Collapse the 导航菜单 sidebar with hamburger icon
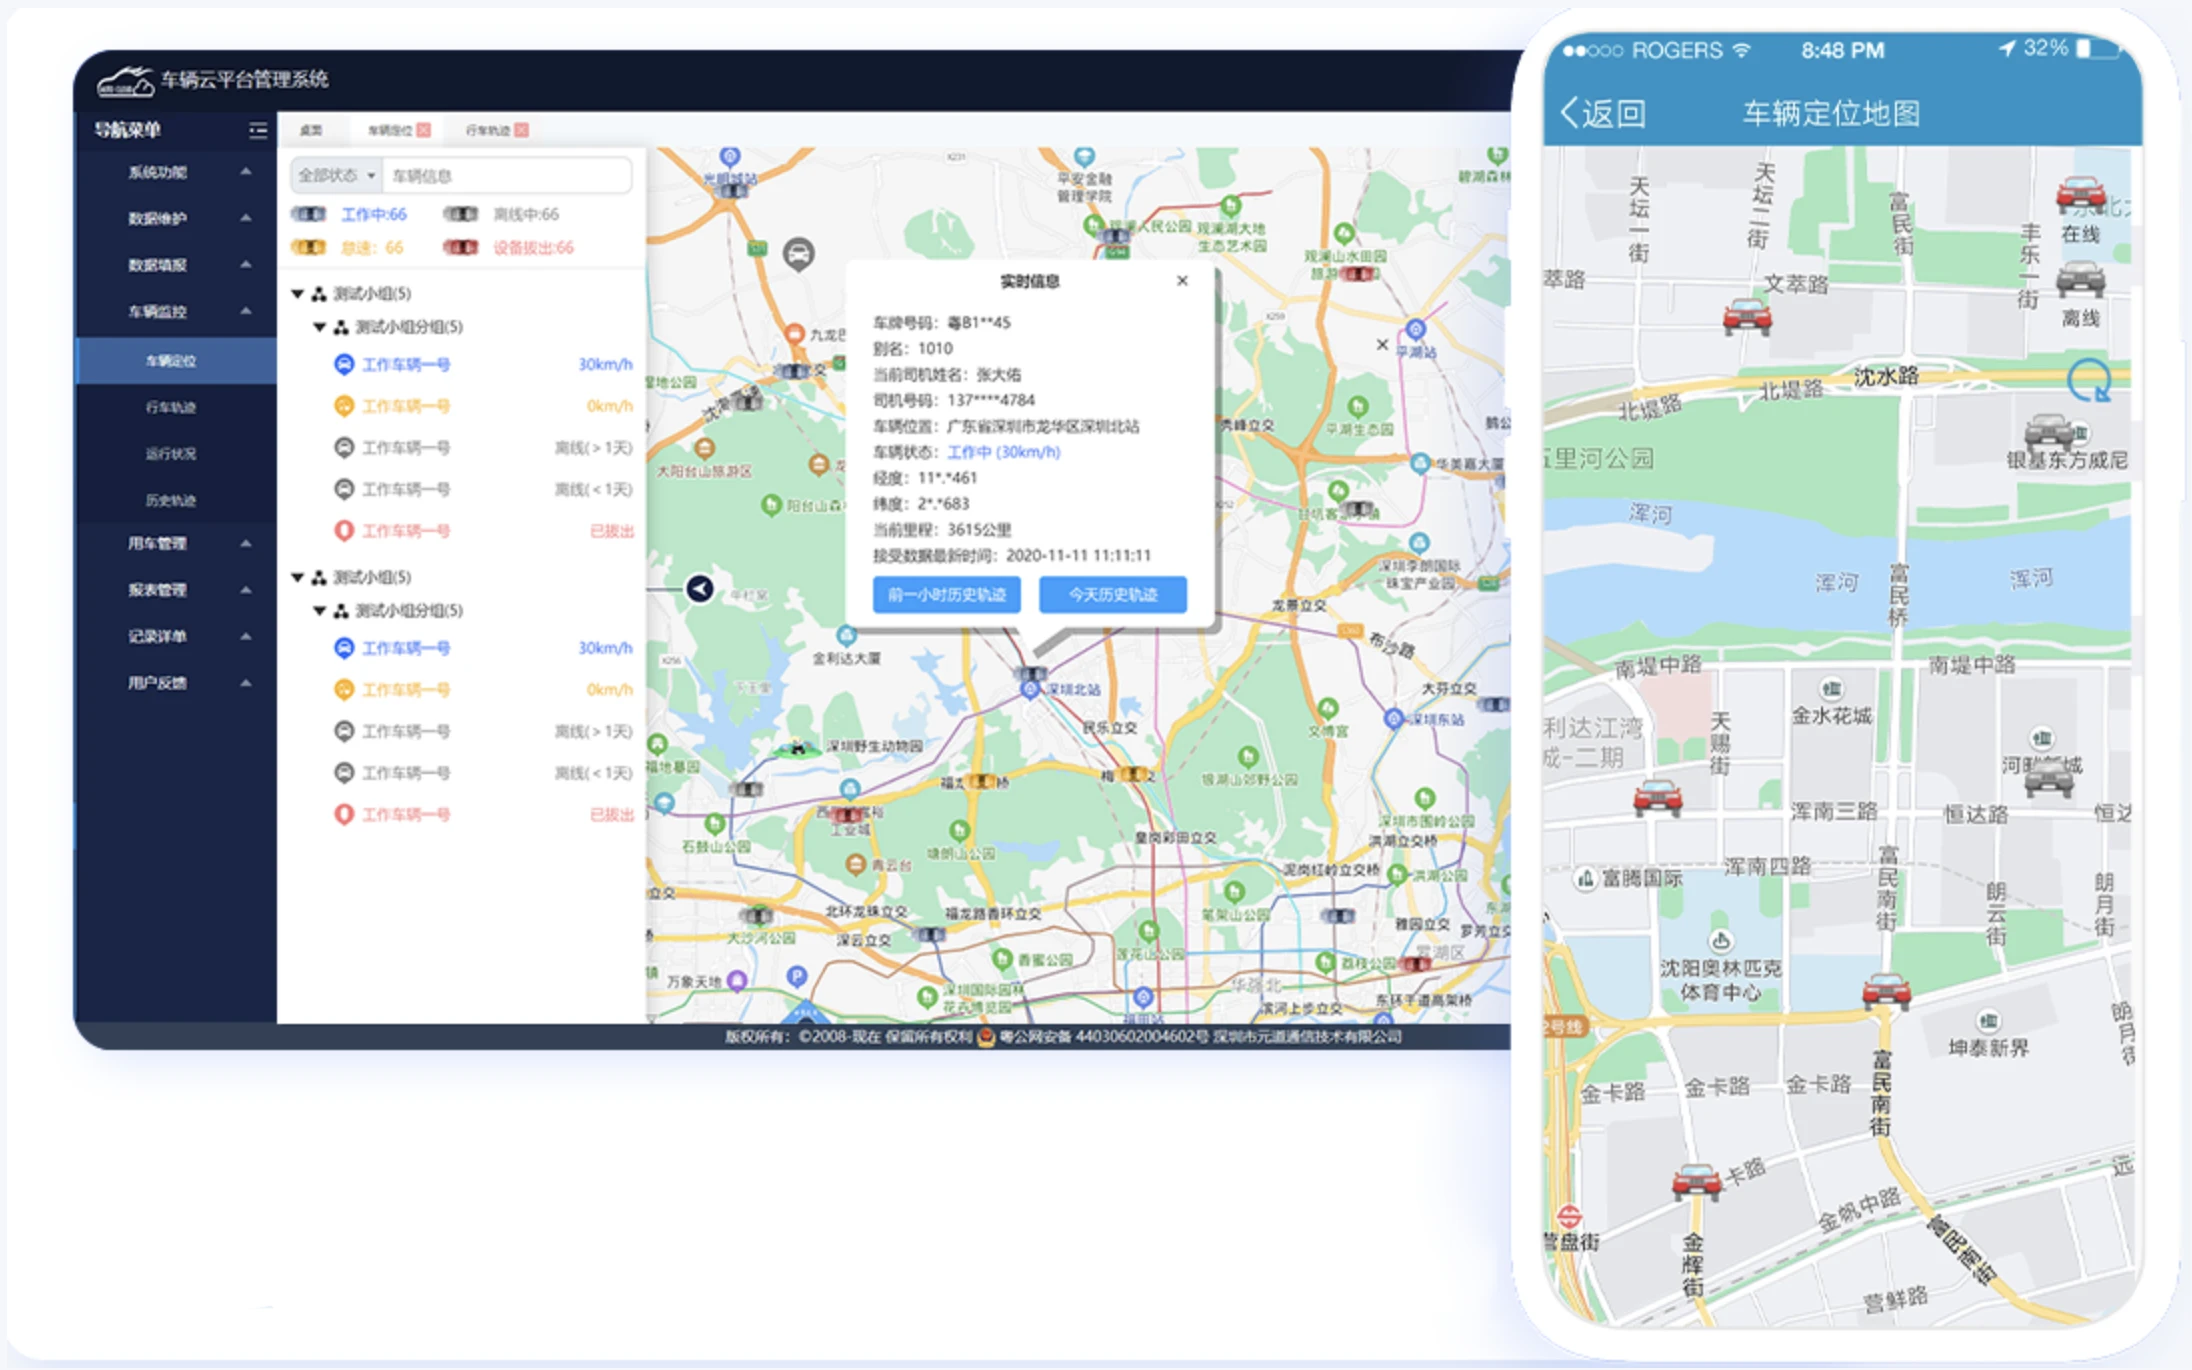Viewport: 2192px width, 1370px height. click(258, 130)
